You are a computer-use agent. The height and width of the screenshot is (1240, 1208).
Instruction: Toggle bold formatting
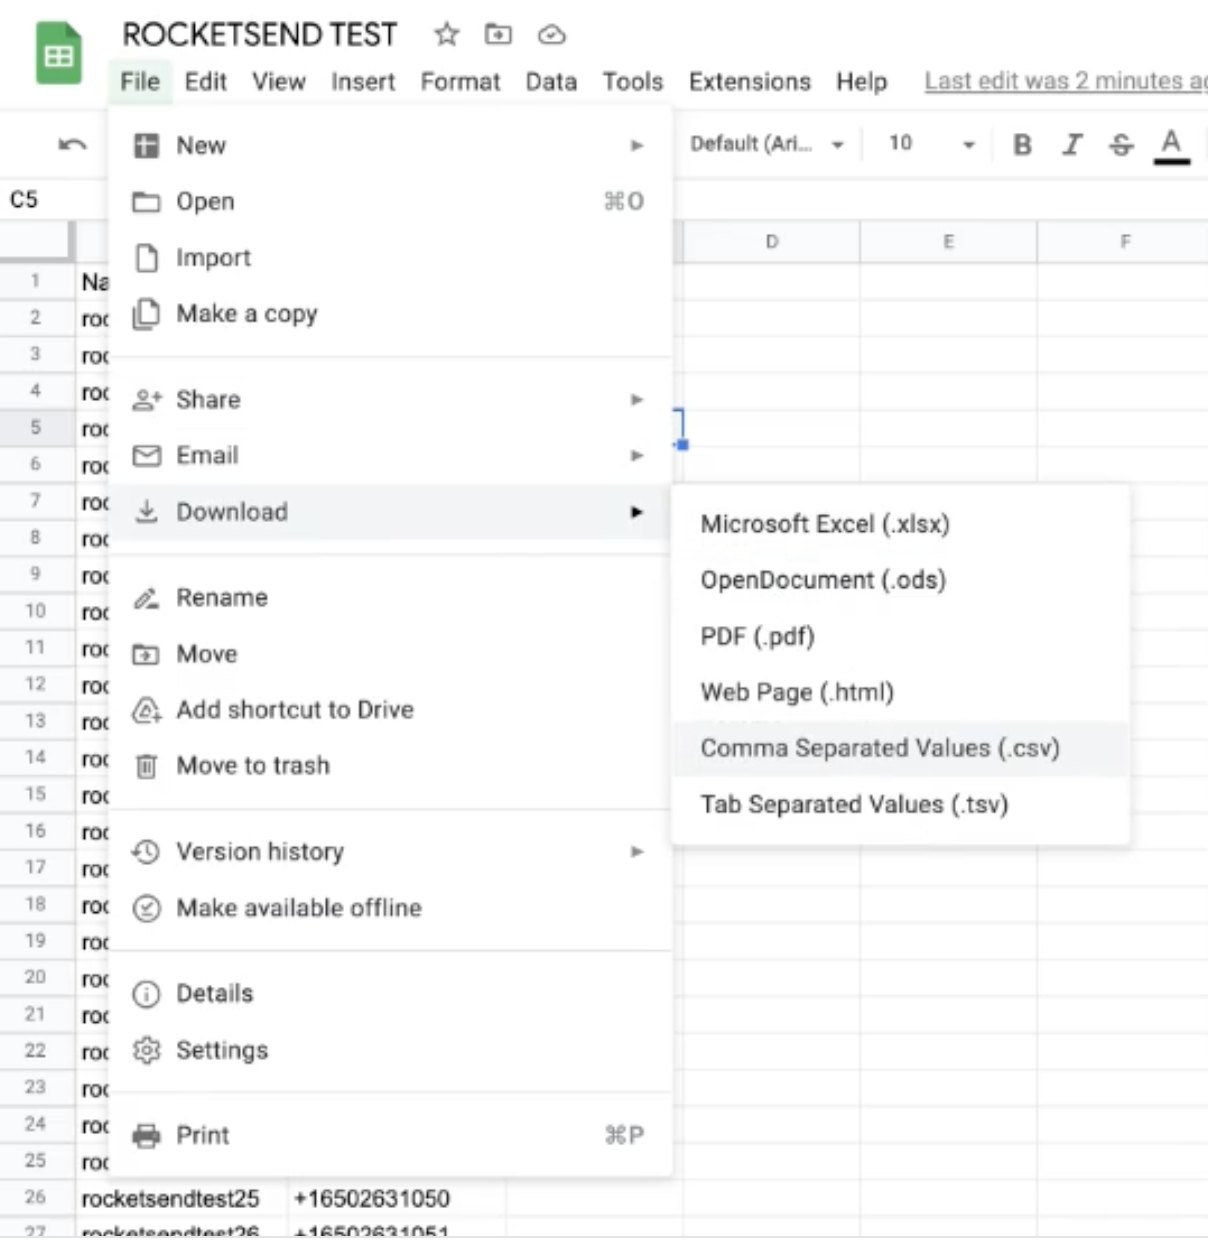[x=1021, y=144]
